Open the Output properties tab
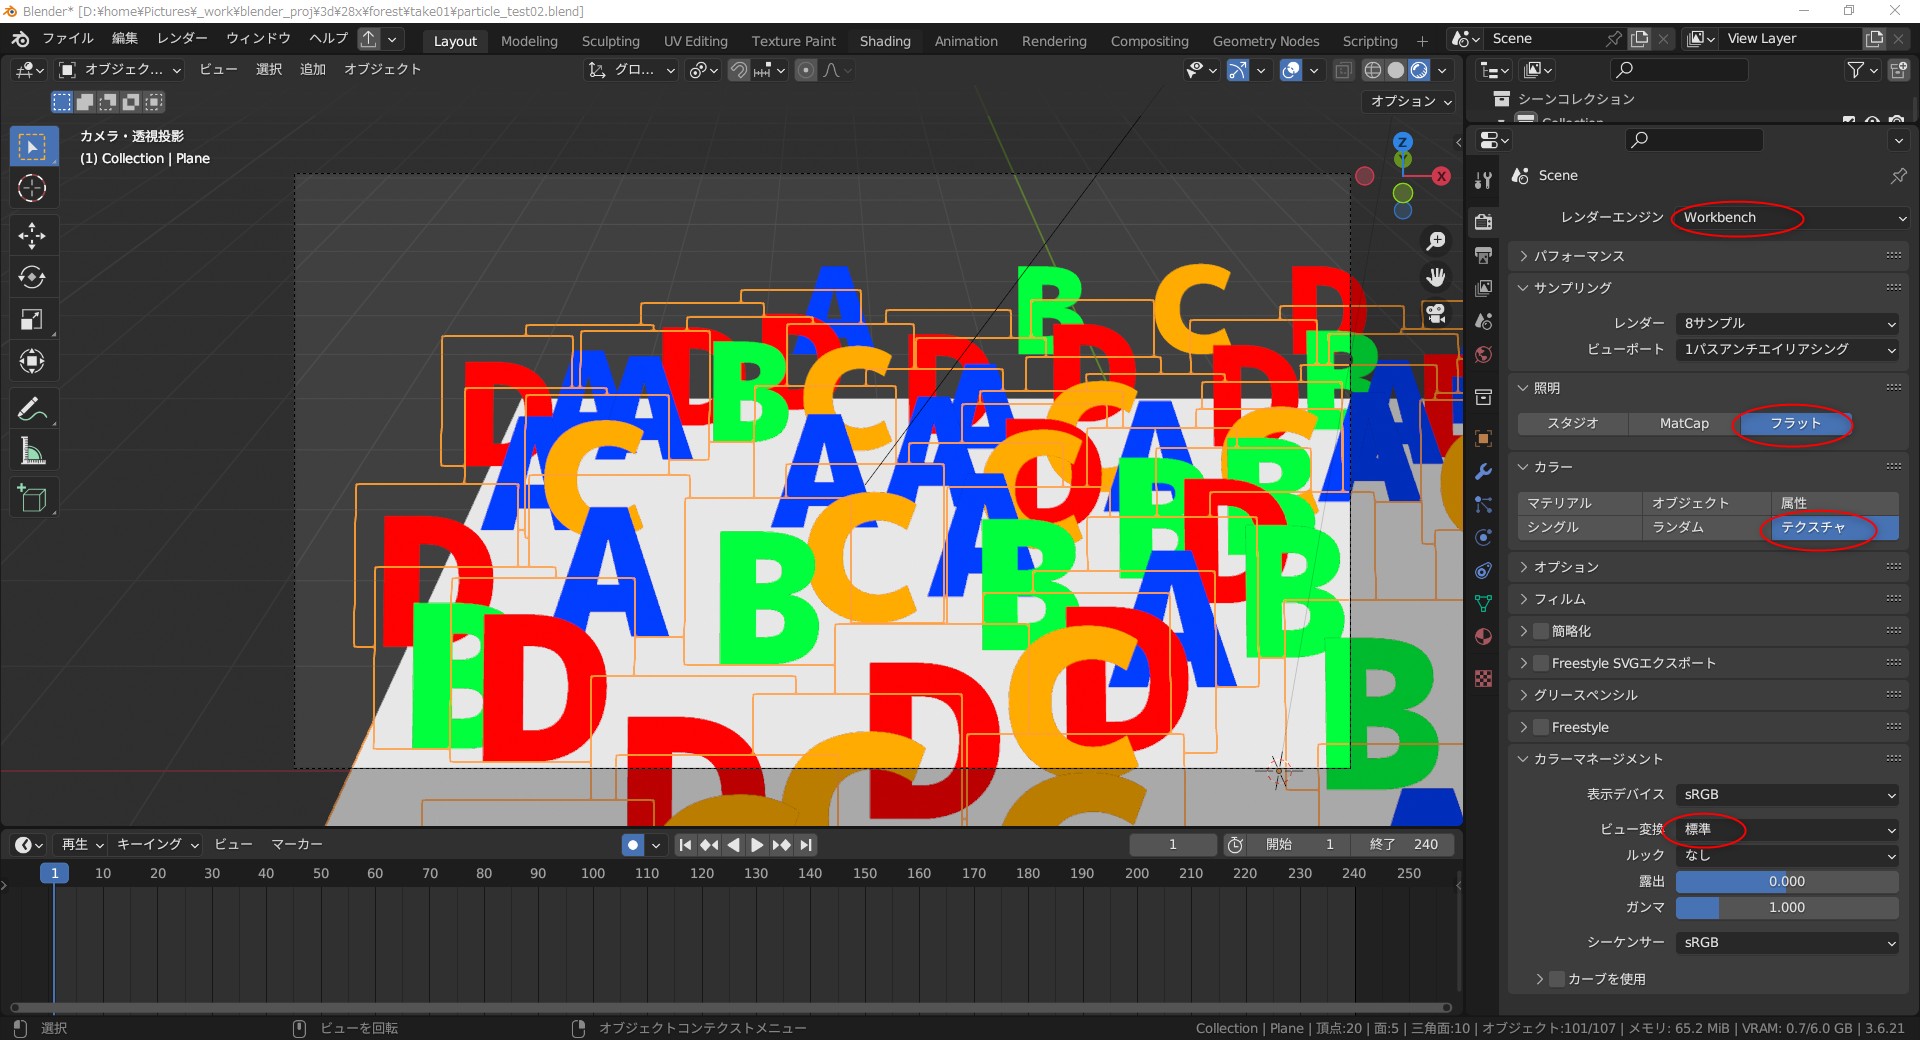This screenshot has height=1040, width=1920. pos(1484,255)
